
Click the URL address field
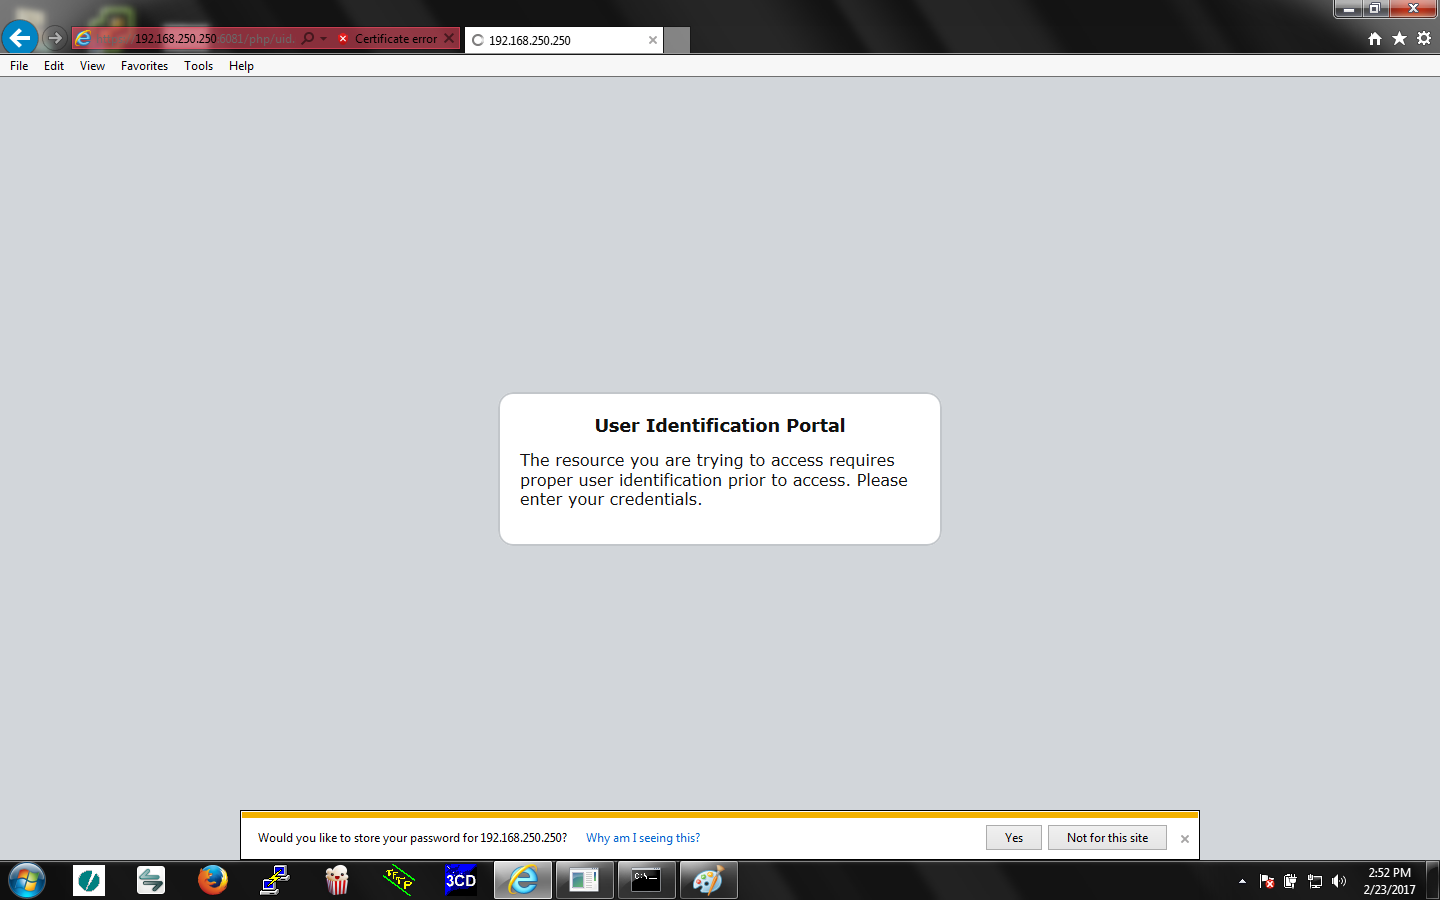pyautogui.click(x=200, y=39)
